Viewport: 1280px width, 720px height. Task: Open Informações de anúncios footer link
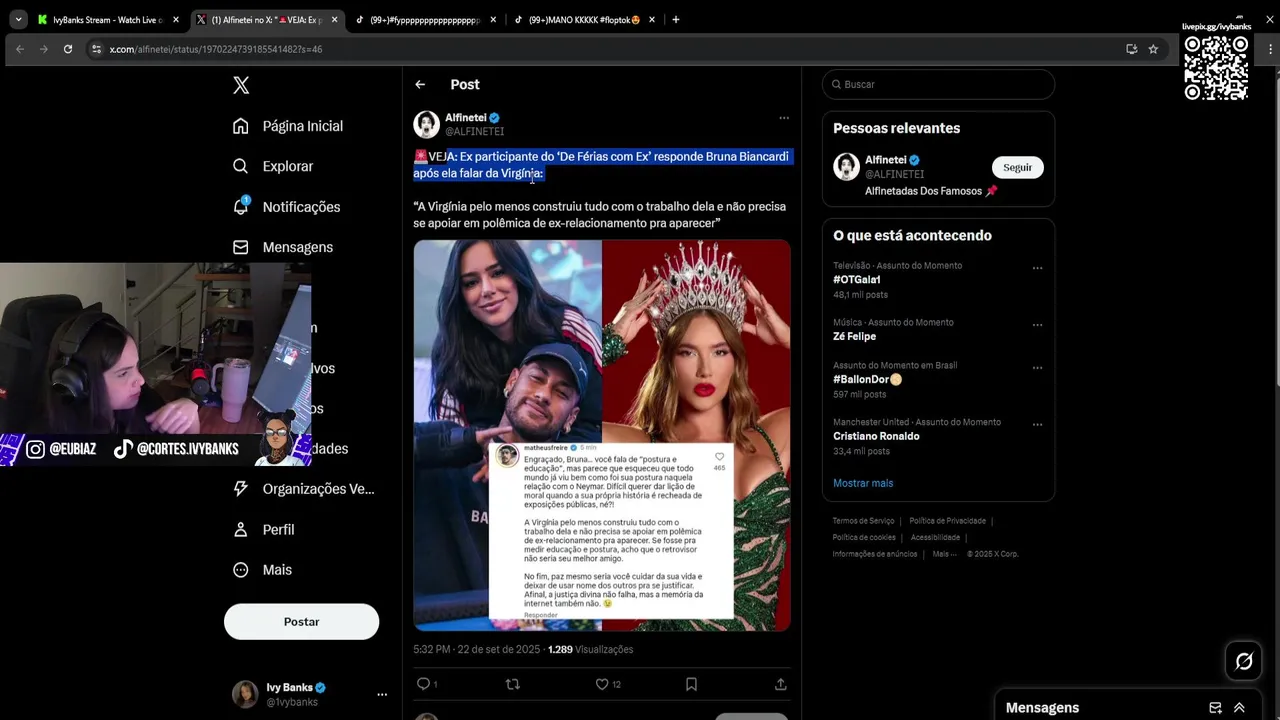click(875, 554)
